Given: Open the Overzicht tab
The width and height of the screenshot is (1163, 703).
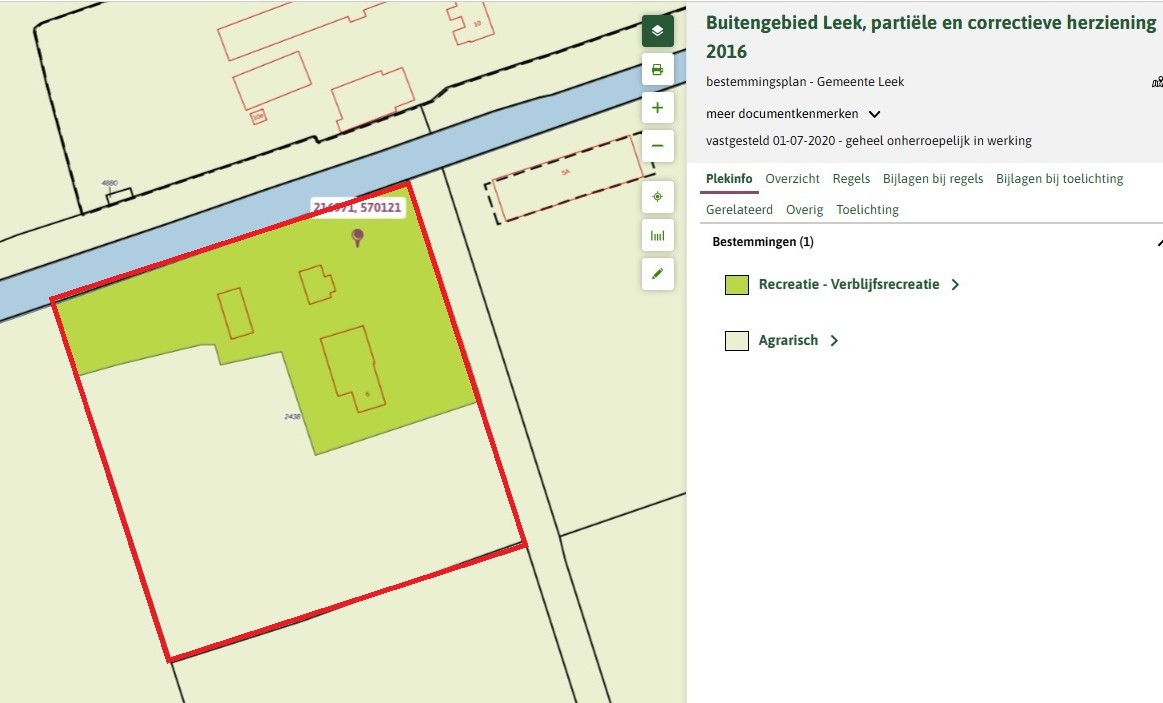Looking at the screenshot, I should 792,179.
